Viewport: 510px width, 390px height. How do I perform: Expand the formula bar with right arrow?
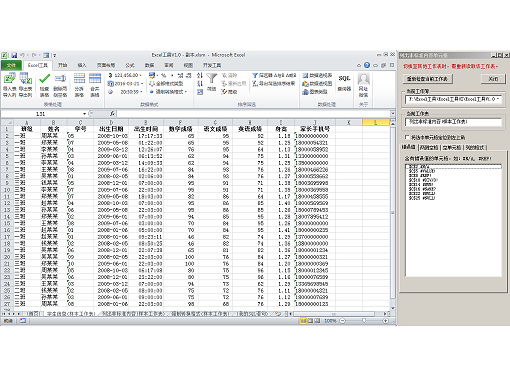(x=392, y=114)
